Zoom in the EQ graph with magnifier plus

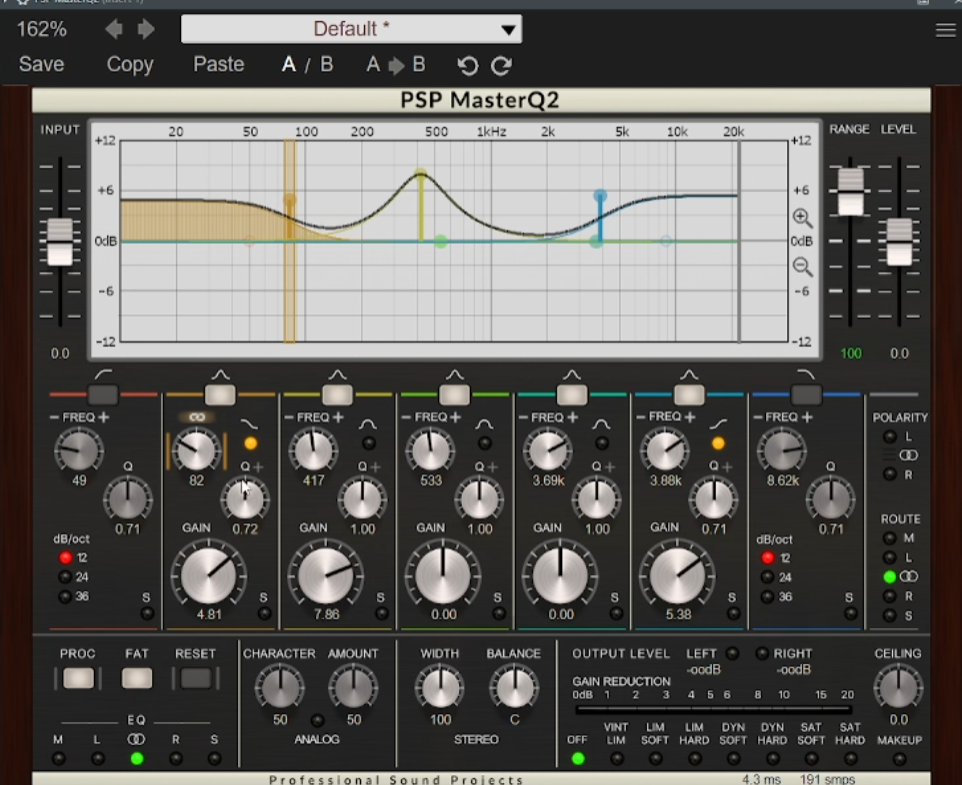coord(802,218)
